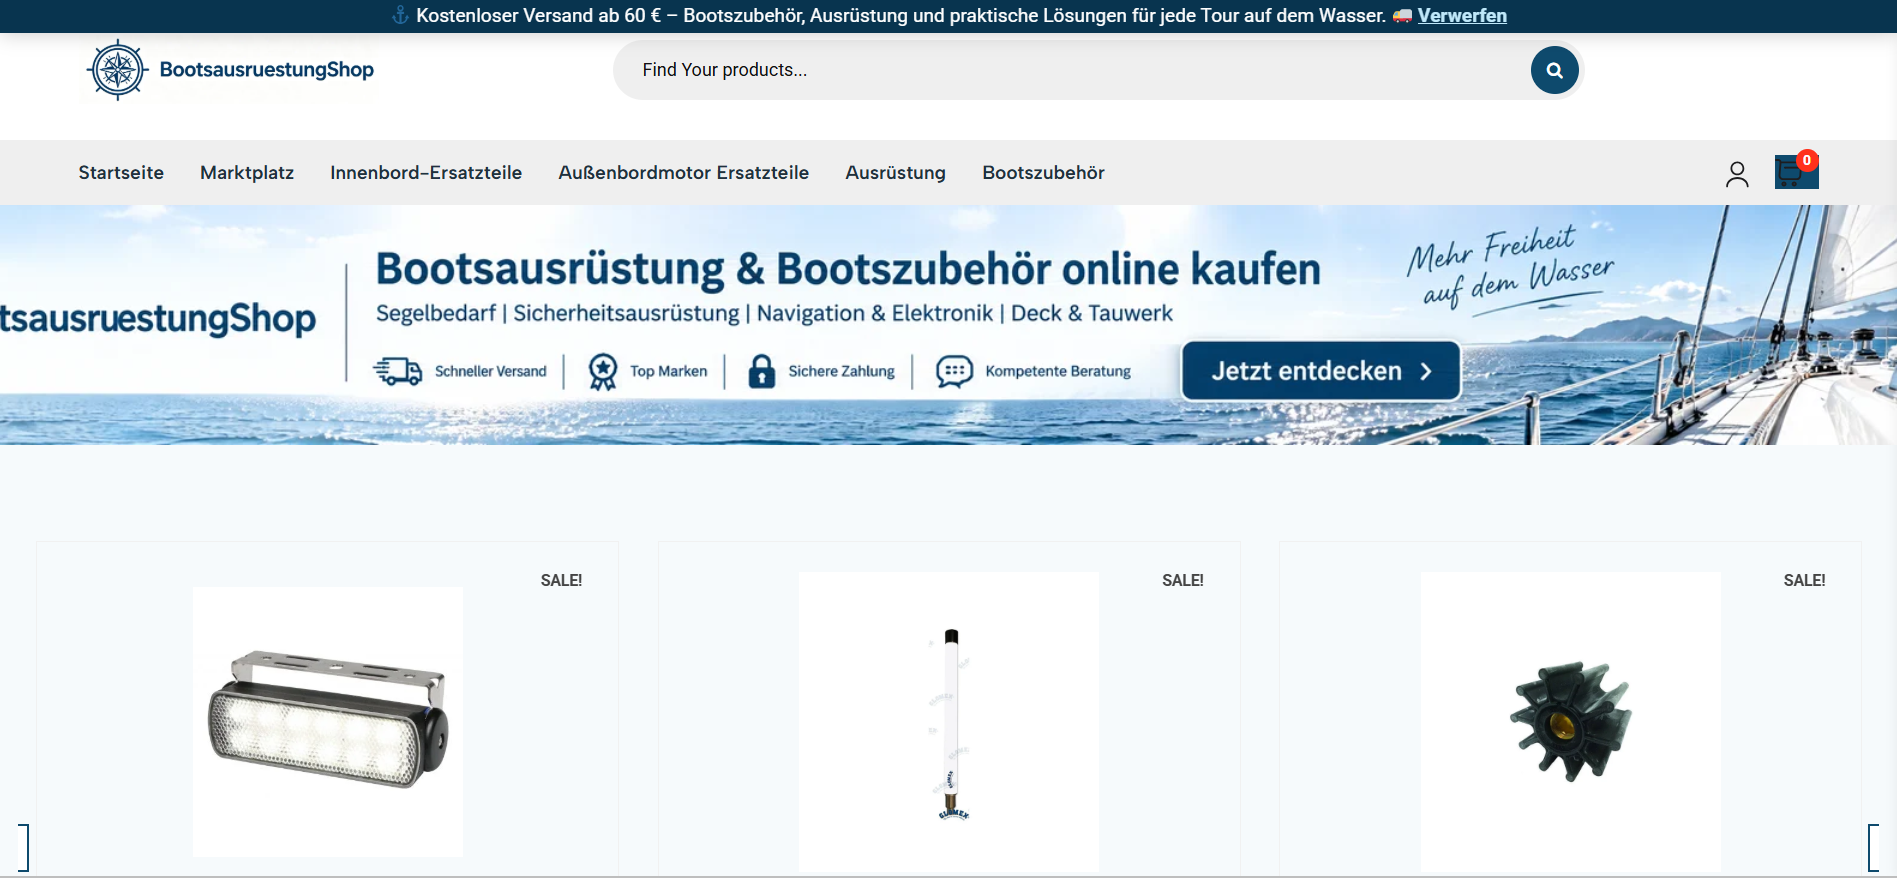Select the Bootszubehör menu item
The width and height of the screenshot is (1897, 878).
tap(1044, 173)
